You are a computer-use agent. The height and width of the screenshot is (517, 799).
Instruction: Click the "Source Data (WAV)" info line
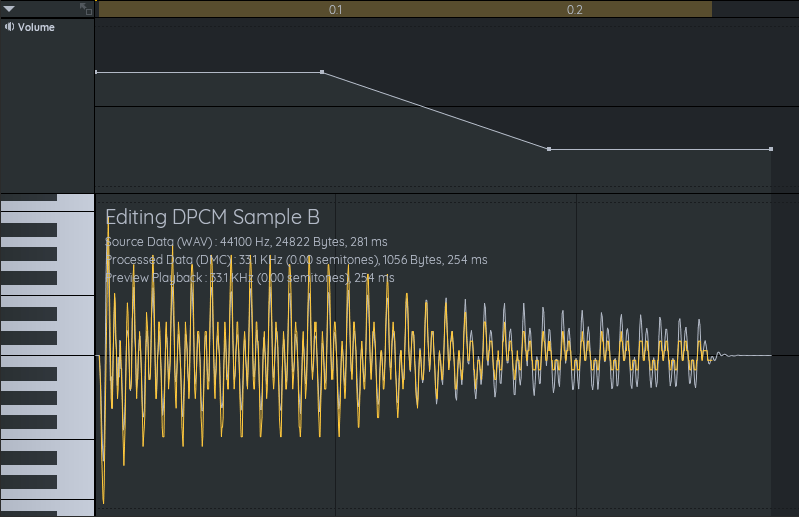pos(246,242)
